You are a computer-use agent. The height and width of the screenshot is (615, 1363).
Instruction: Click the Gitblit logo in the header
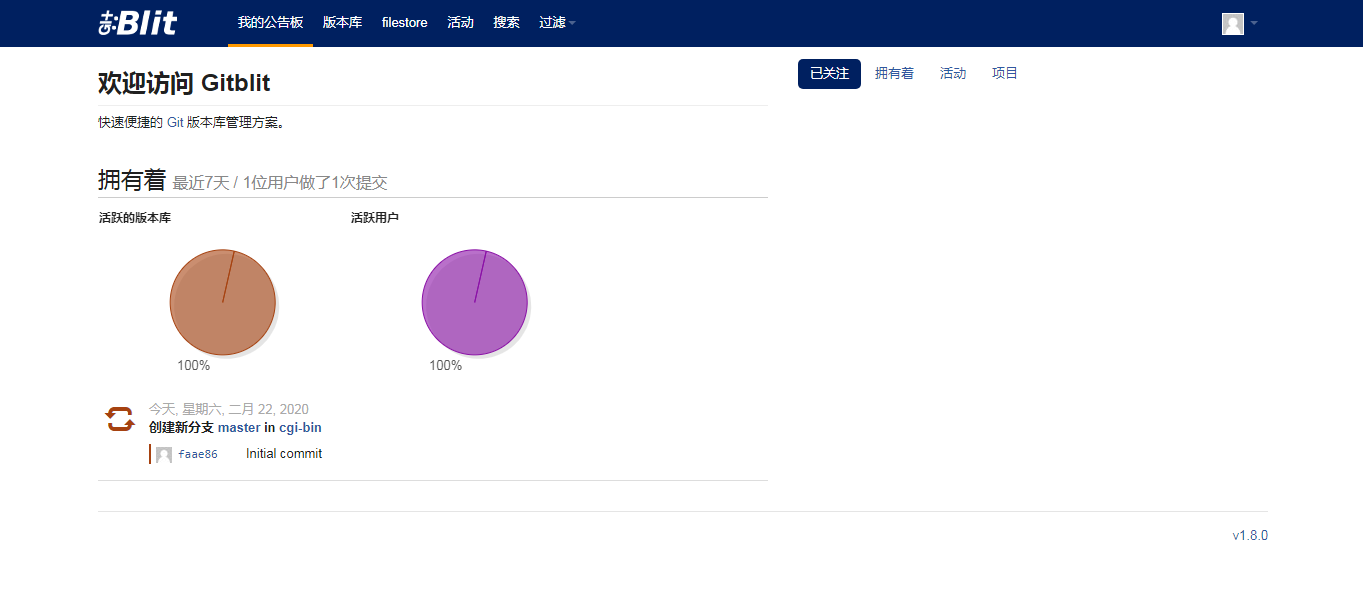[x=138, y=23]
